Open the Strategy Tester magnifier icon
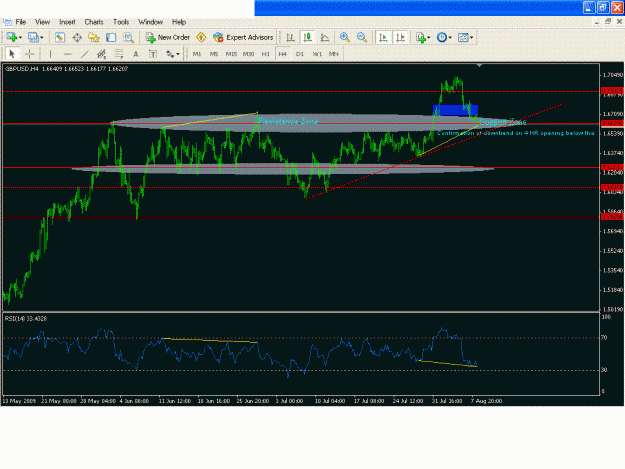Image resolution: width=625 pixels, height=469 pixels. click(x=128, y=37)
